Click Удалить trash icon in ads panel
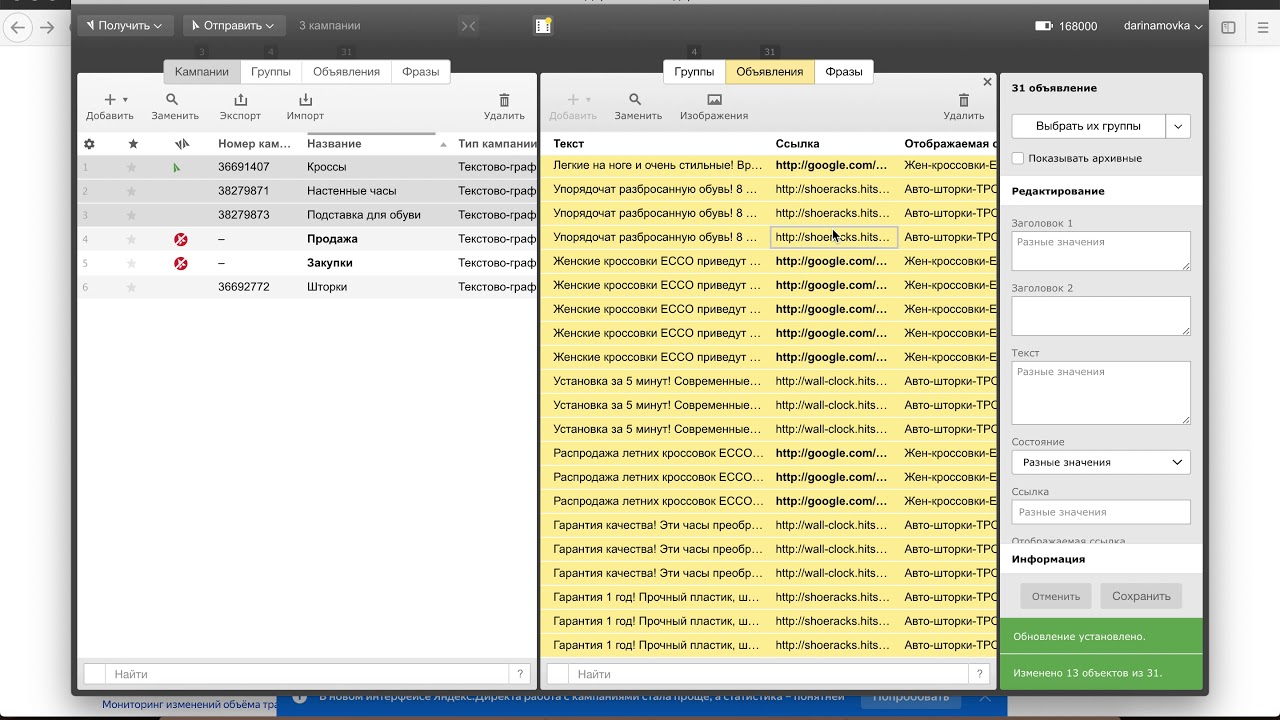Screen dimensions: 1280x720 tap(964, 100)
